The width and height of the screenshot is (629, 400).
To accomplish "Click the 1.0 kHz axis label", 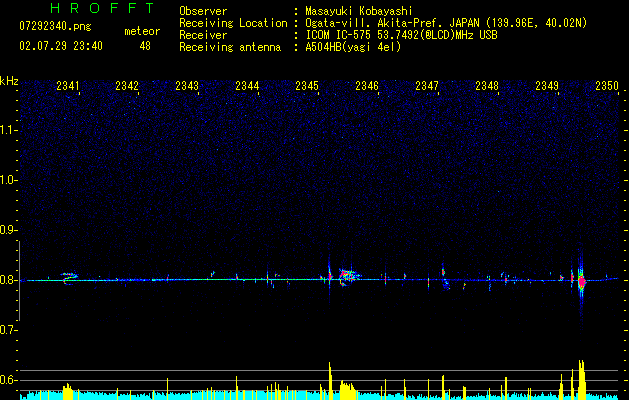I will [x=8, y=180].
